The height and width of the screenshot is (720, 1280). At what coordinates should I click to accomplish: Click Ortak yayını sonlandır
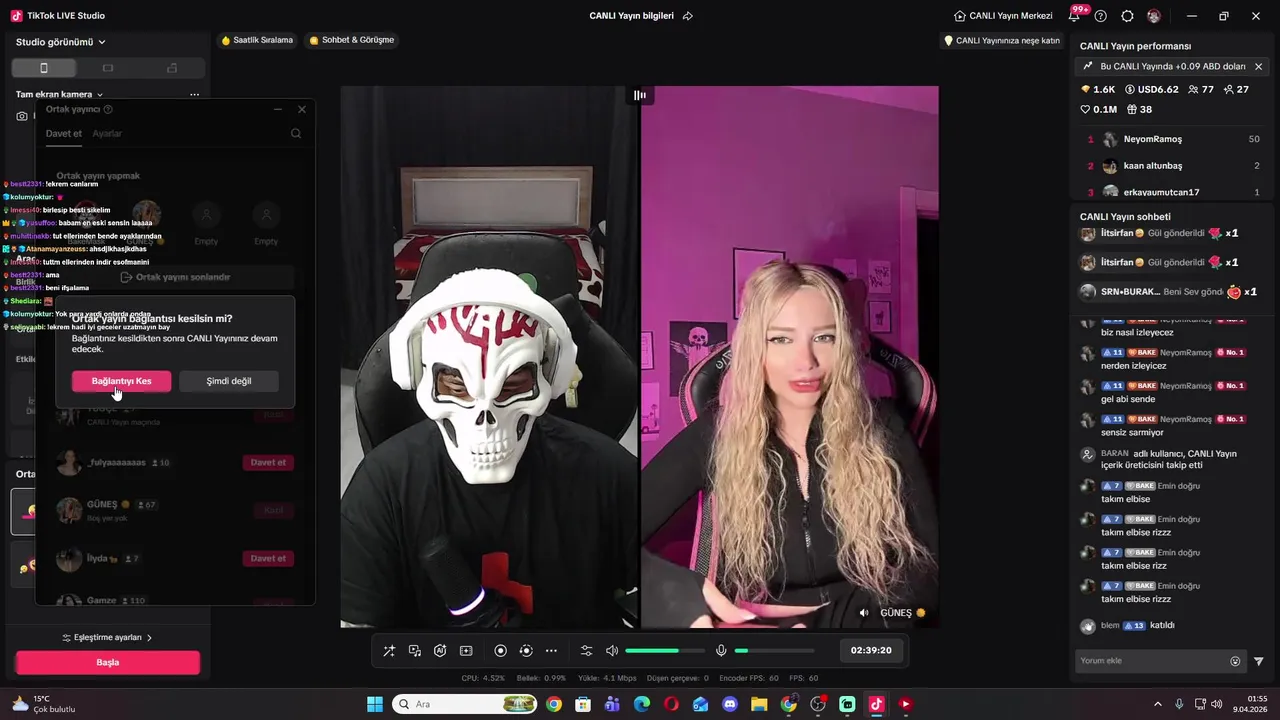tap(176, 277)
